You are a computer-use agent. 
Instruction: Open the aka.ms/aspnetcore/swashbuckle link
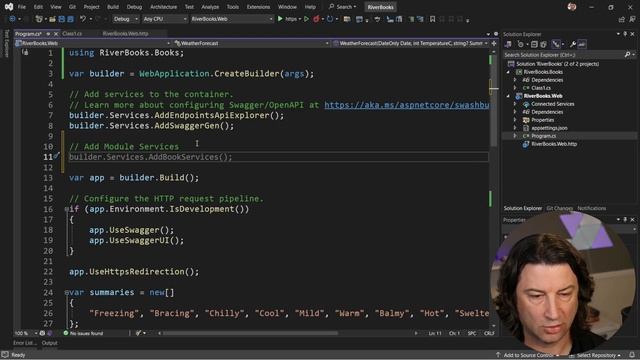[x=407, y=105]
